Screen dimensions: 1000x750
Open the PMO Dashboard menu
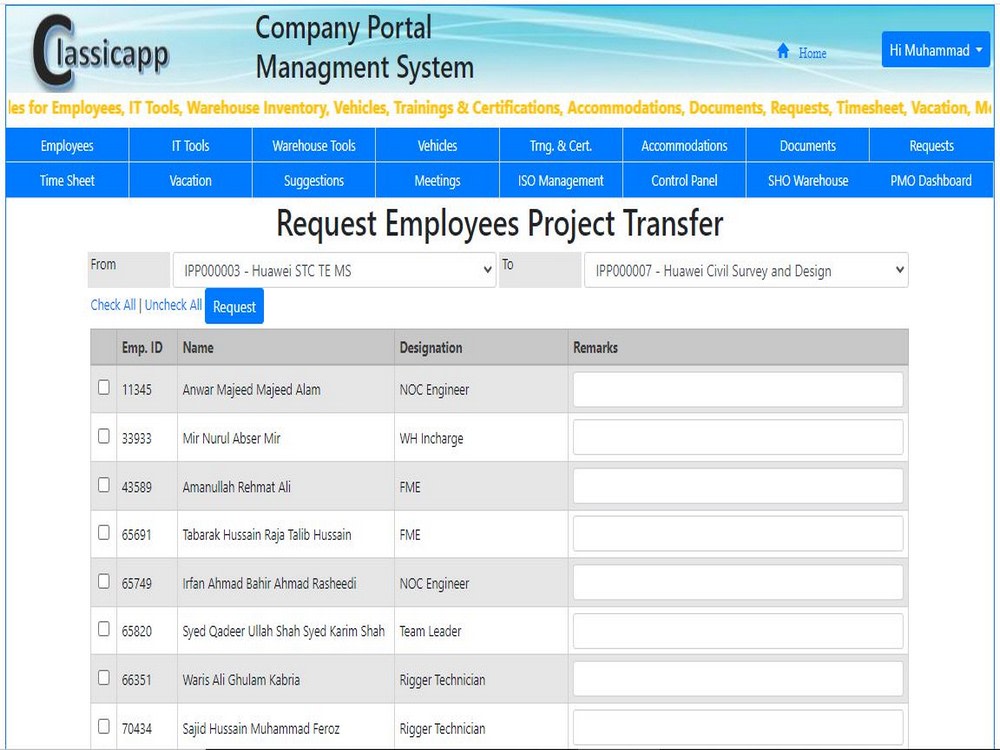point(931,180)
